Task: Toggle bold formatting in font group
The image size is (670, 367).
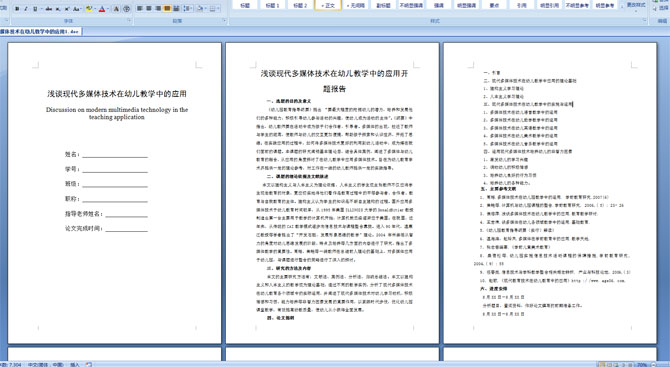Action: tap(17, 9)
